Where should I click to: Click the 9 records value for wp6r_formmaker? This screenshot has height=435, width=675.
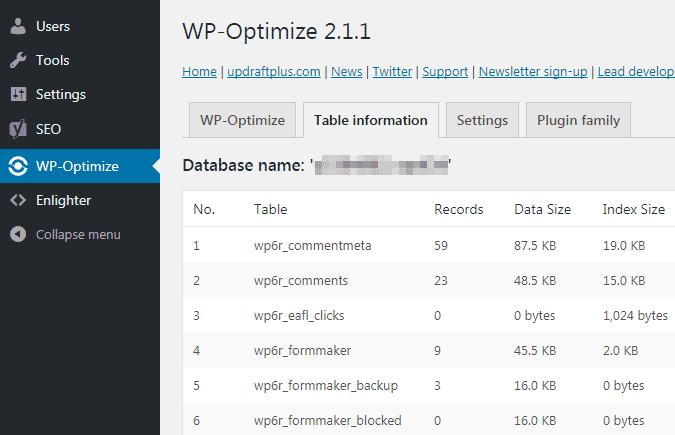pyautogui.click(x=437, y=351)
